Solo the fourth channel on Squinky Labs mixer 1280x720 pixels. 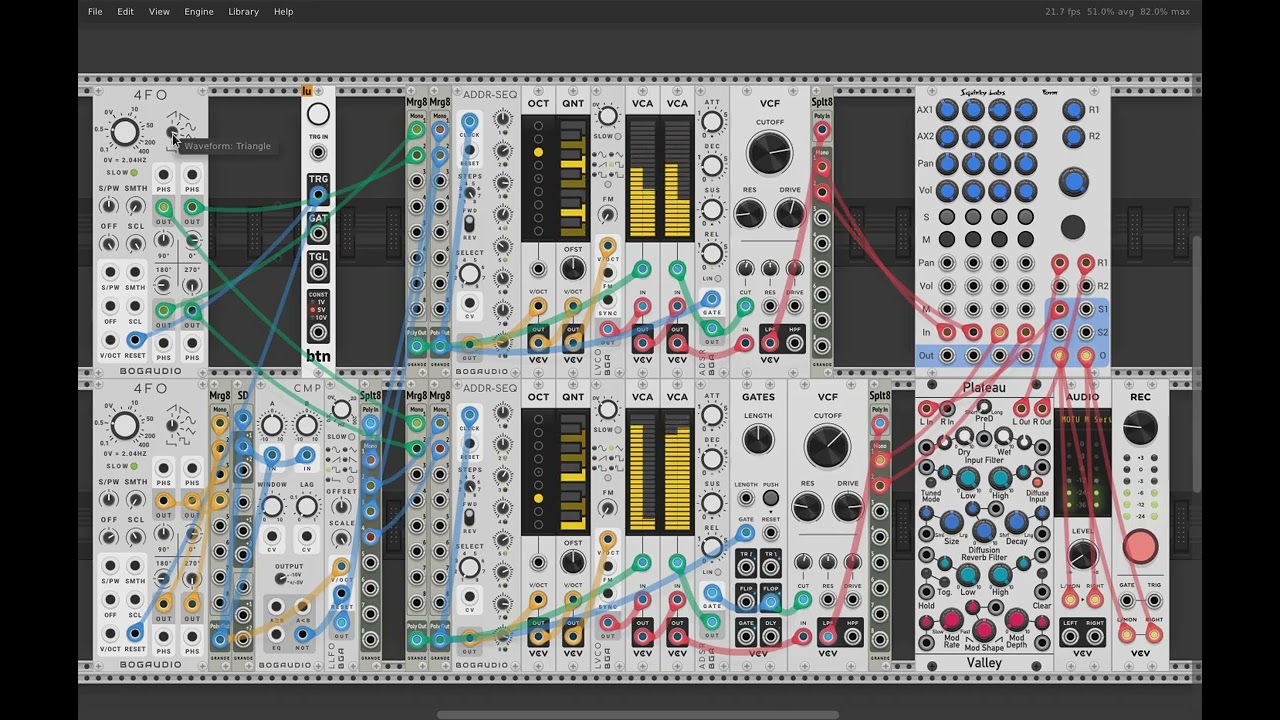(1025, 217)
